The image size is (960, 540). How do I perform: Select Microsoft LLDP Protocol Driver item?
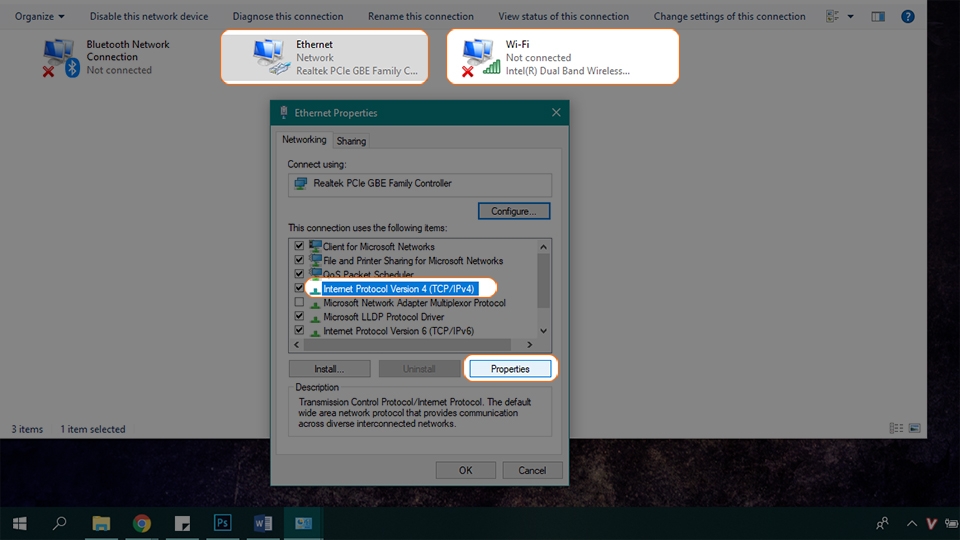pyautogui.click(x=383, y=317)
